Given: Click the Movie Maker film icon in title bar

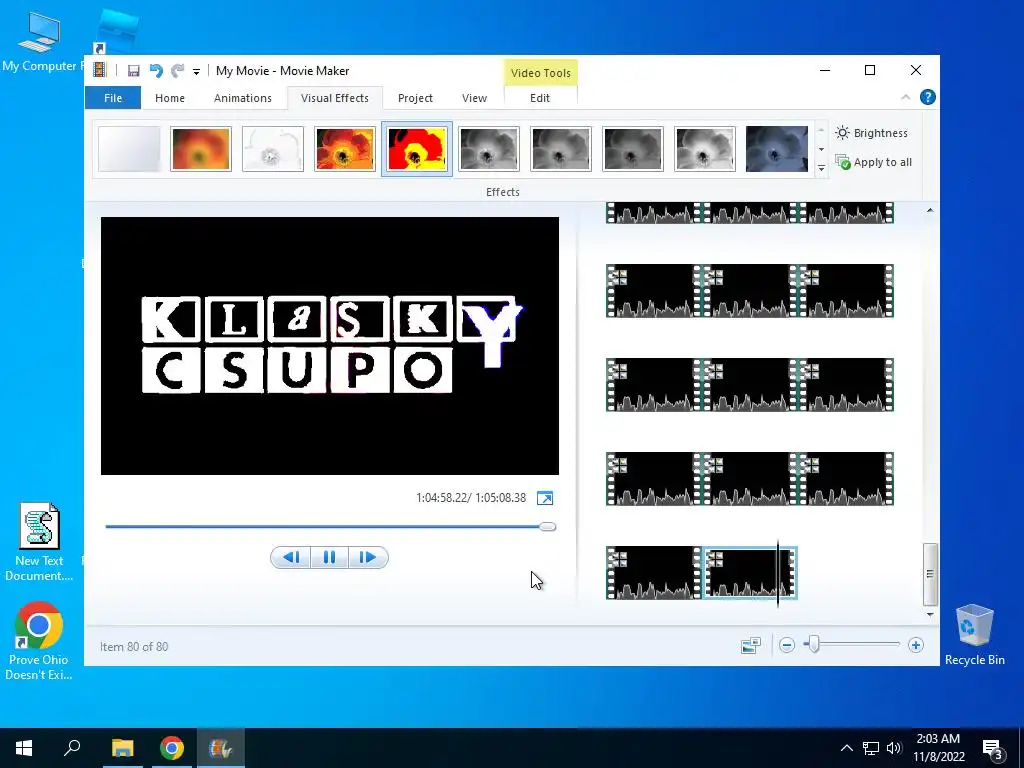Looking at the screenshot, I should [x=99, y=70].
